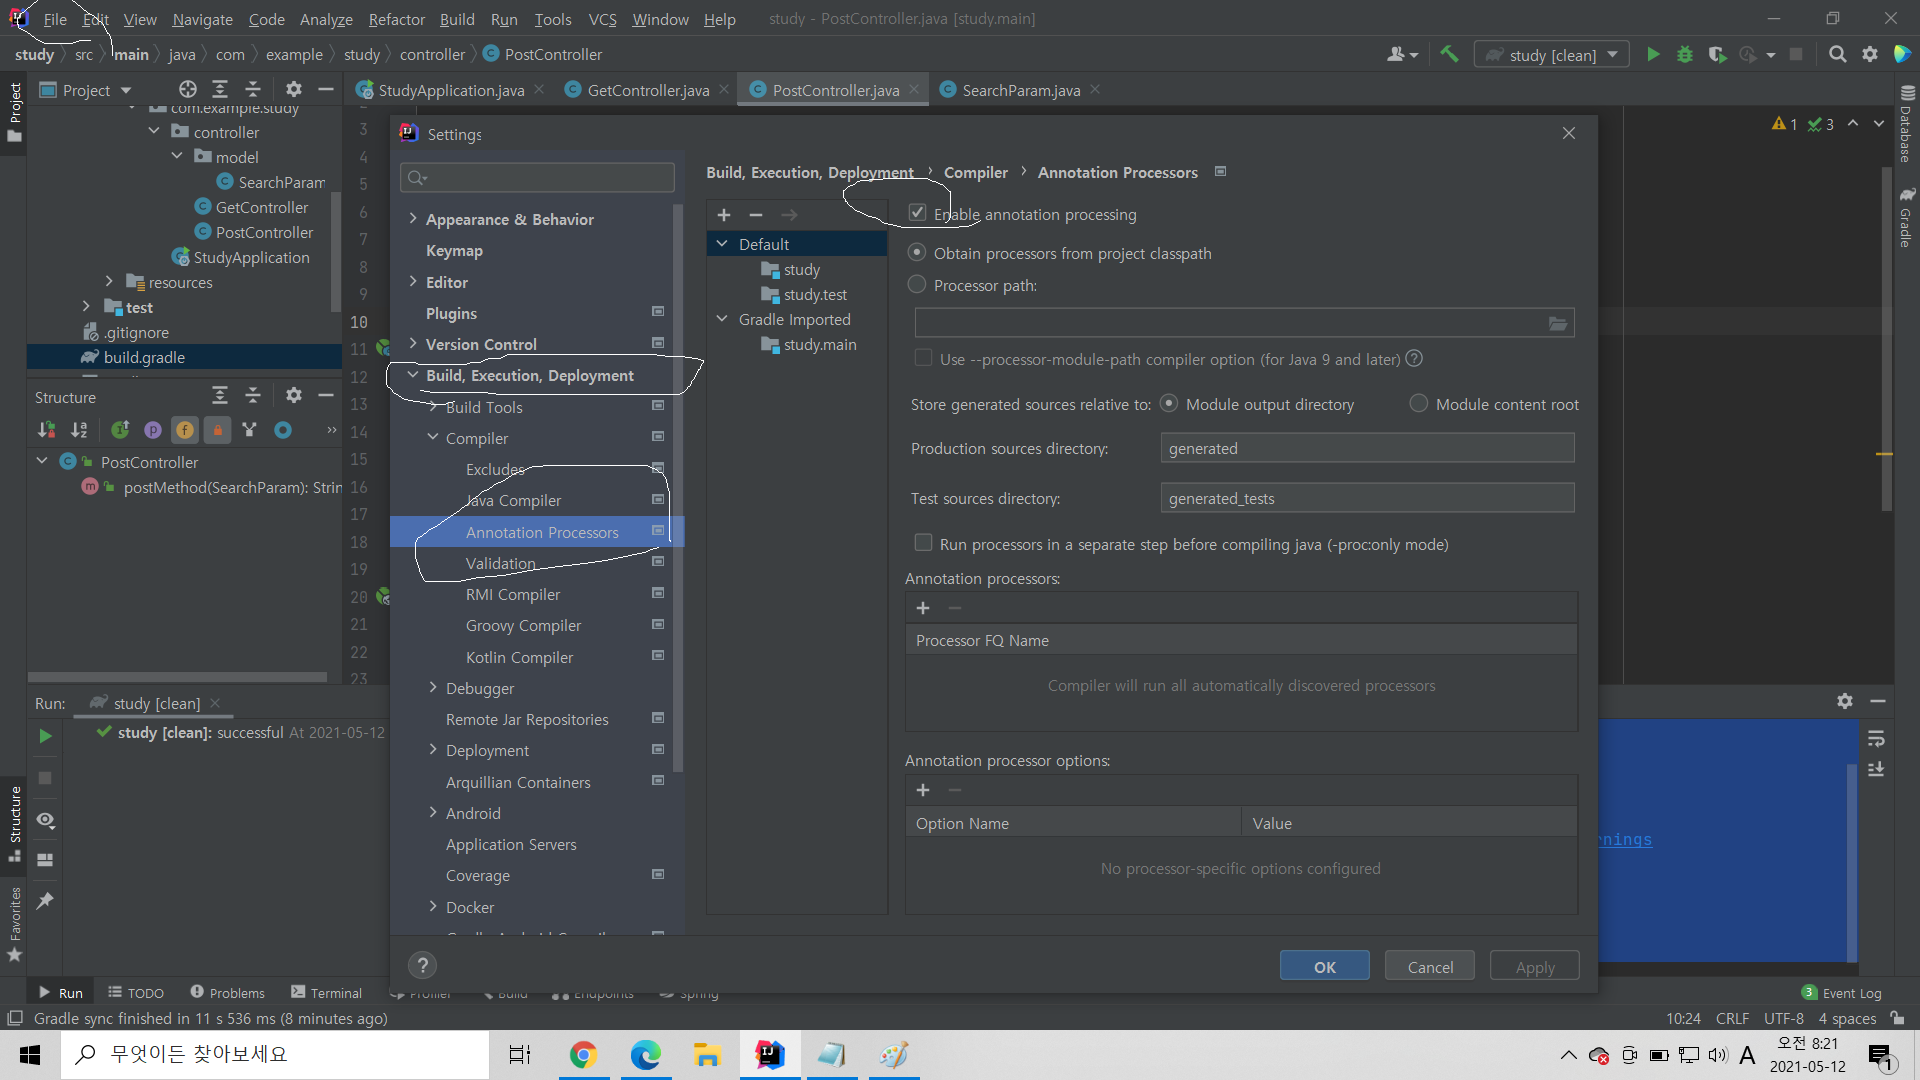Click the Build hammer icon
The height and width of the screenshot is (1080, 1920).
1449,55
